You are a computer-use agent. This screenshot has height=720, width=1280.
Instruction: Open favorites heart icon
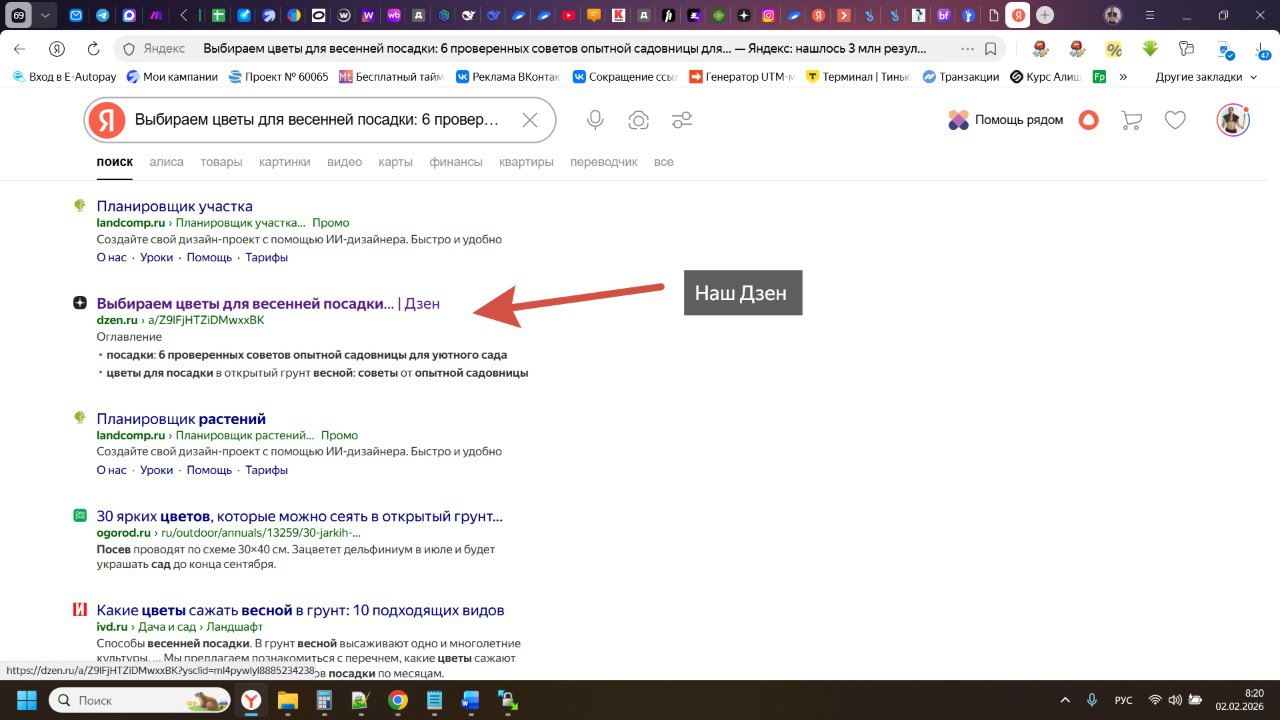[1175, 120]
